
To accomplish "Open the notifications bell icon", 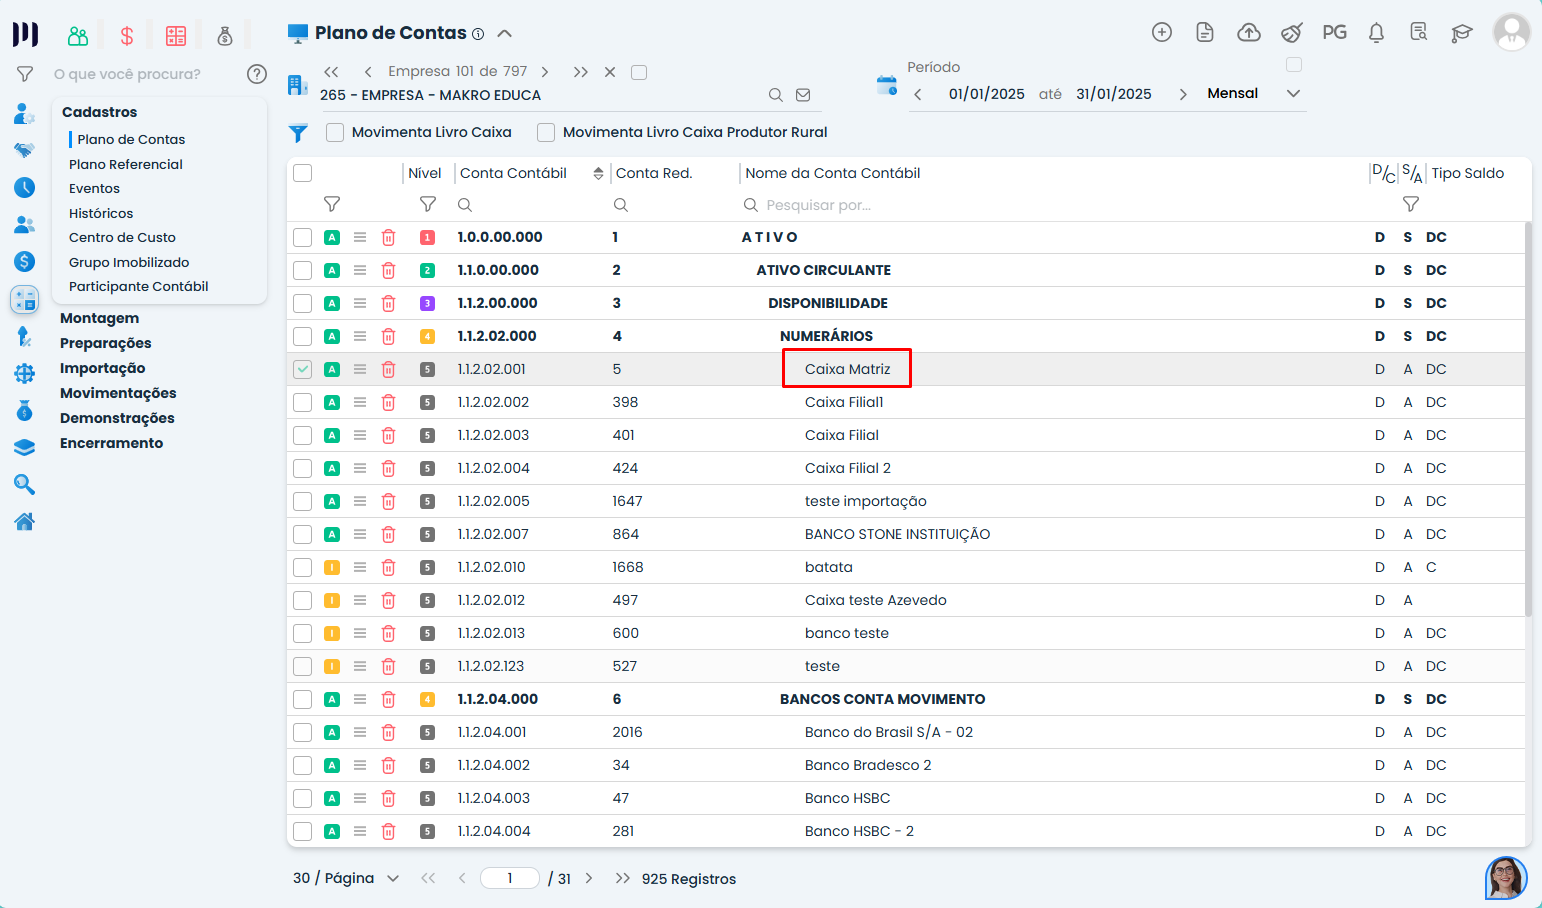I will click(x=1376, y=33).
